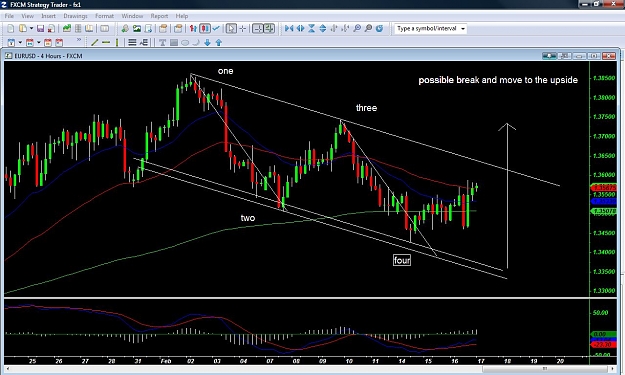This screenshot has height=375, width=625.
Task: Expand the Open folder dropdown arrow
Action: (31, 28)
